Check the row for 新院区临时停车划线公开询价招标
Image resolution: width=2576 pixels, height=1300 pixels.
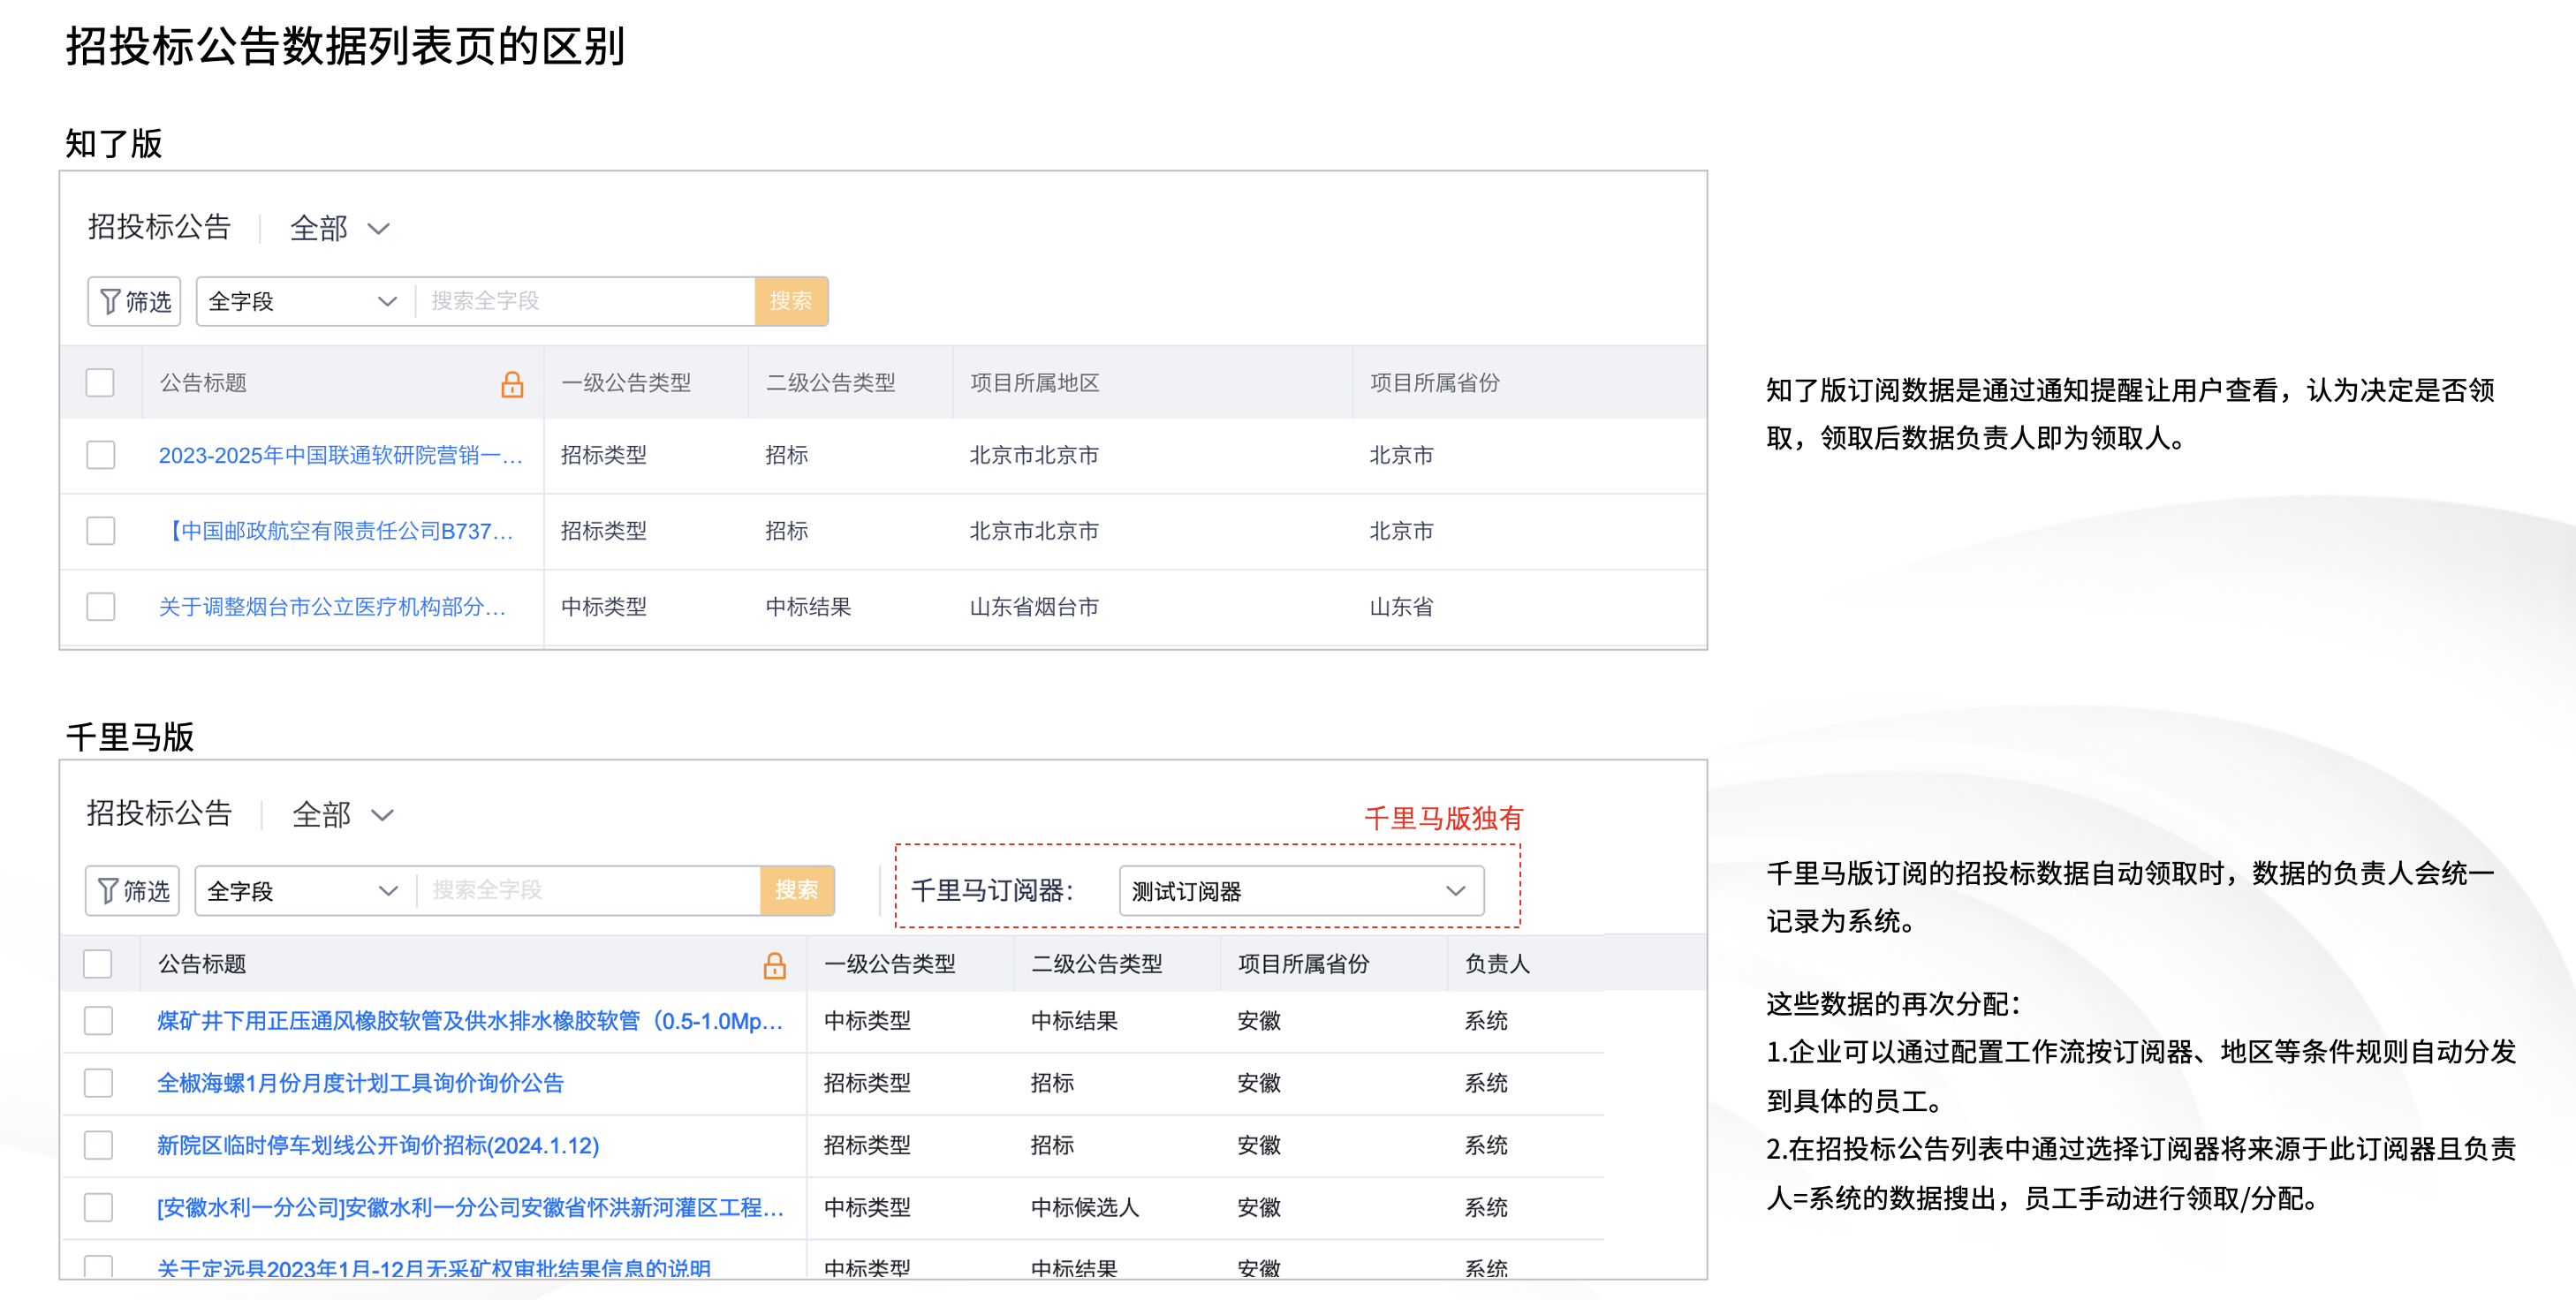[x=99, y=1145]
